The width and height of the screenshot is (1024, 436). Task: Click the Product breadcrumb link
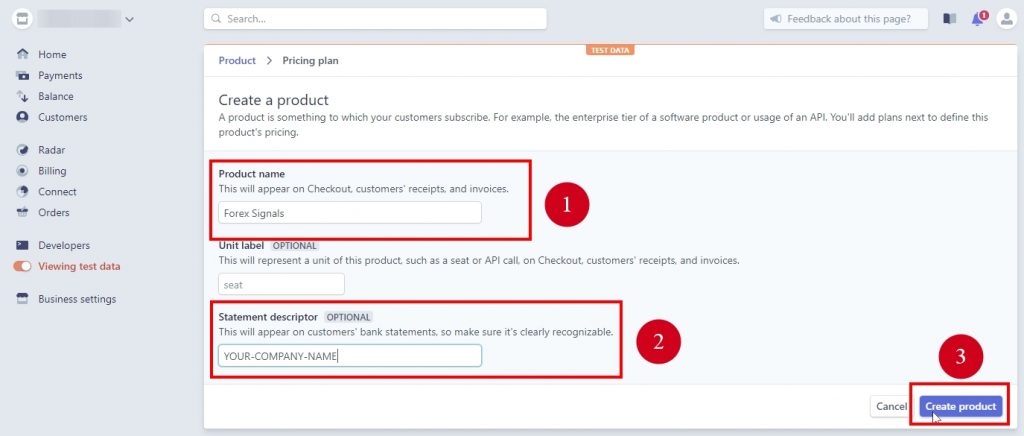[237, 61]
